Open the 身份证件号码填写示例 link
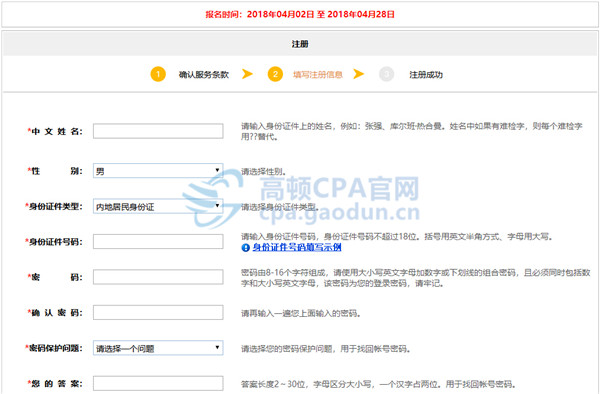The height and width of the screenshot is (394, 600). (297, 247)
